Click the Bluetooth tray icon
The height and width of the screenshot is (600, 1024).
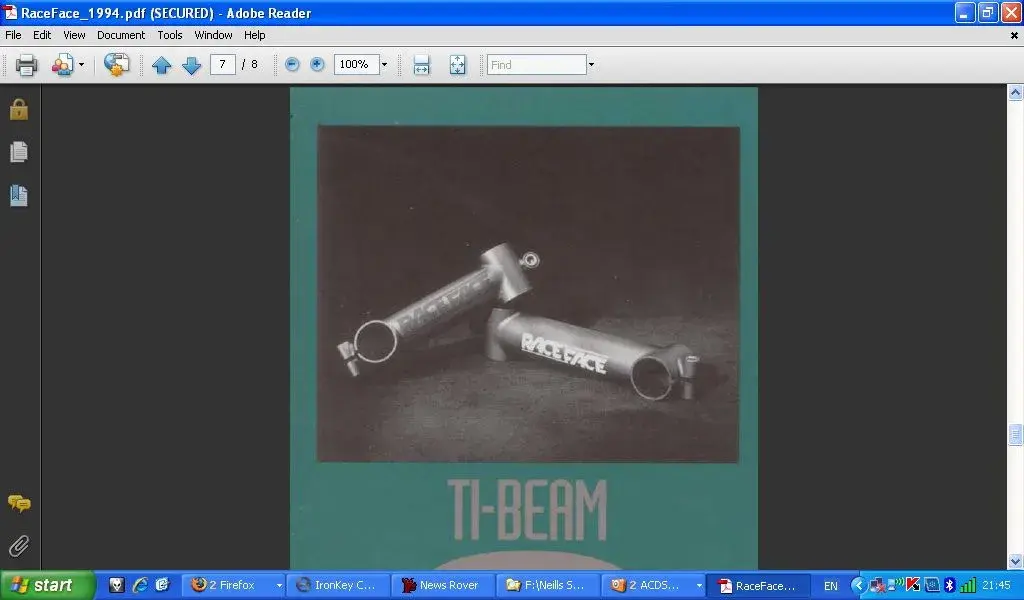click(x=950, y=585)
